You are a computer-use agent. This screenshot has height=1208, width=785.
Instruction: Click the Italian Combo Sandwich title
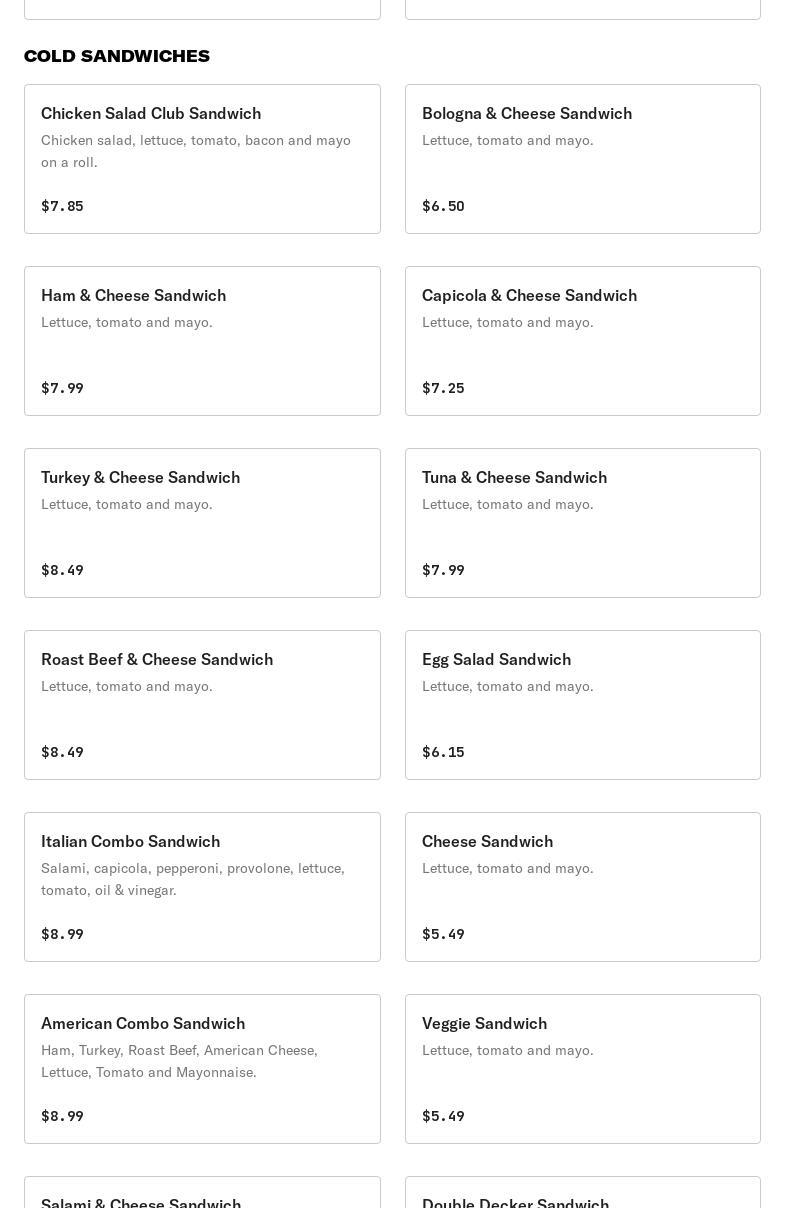pos(130,841)
